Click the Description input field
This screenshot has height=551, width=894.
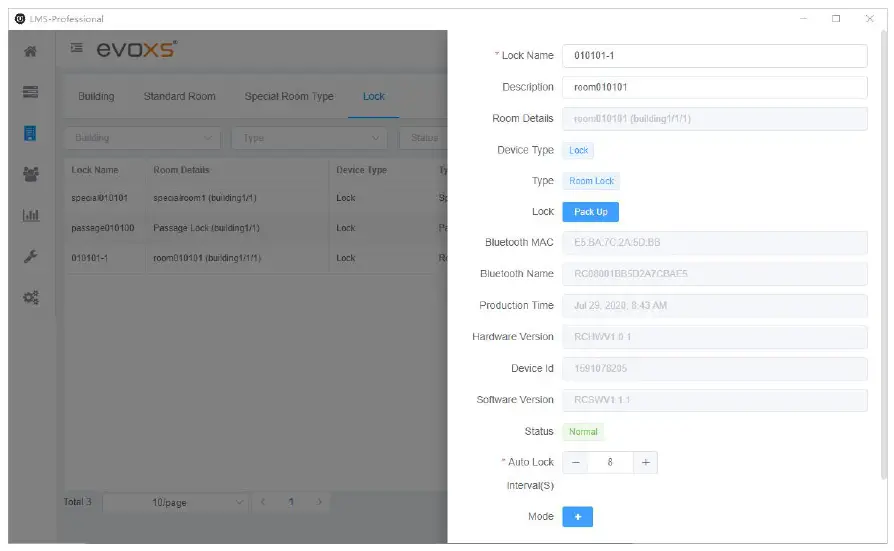[714, 87]
